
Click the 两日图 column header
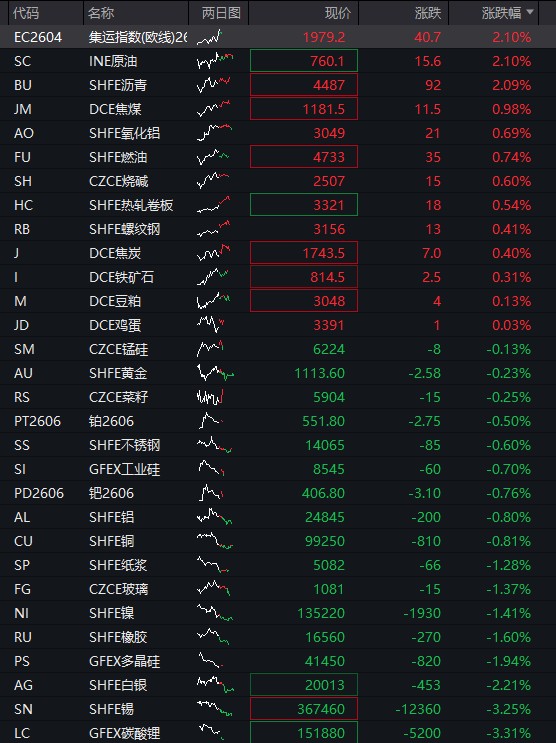pyautogui.click(x=221, y=13)
